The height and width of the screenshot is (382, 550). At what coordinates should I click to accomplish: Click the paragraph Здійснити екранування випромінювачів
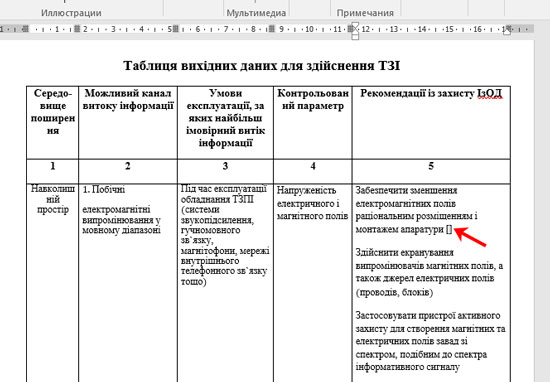click(x=429, y=272)
